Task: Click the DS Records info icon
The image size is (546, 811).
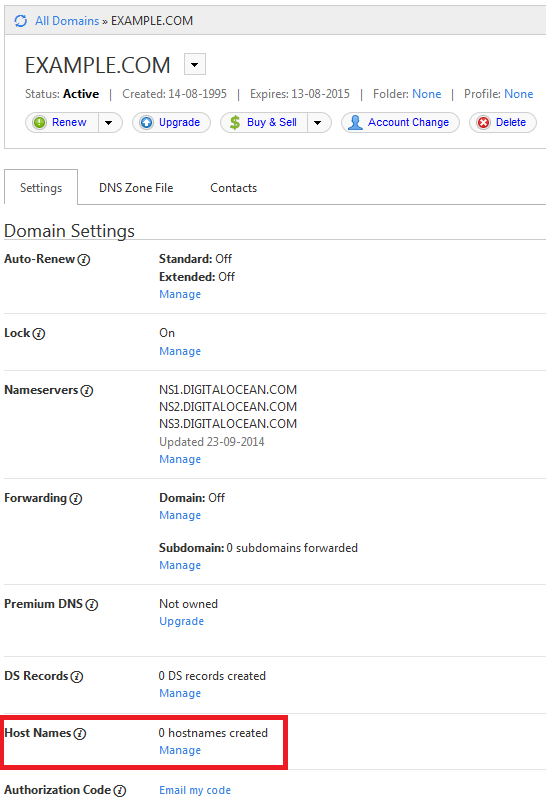Action: [77, 677]
